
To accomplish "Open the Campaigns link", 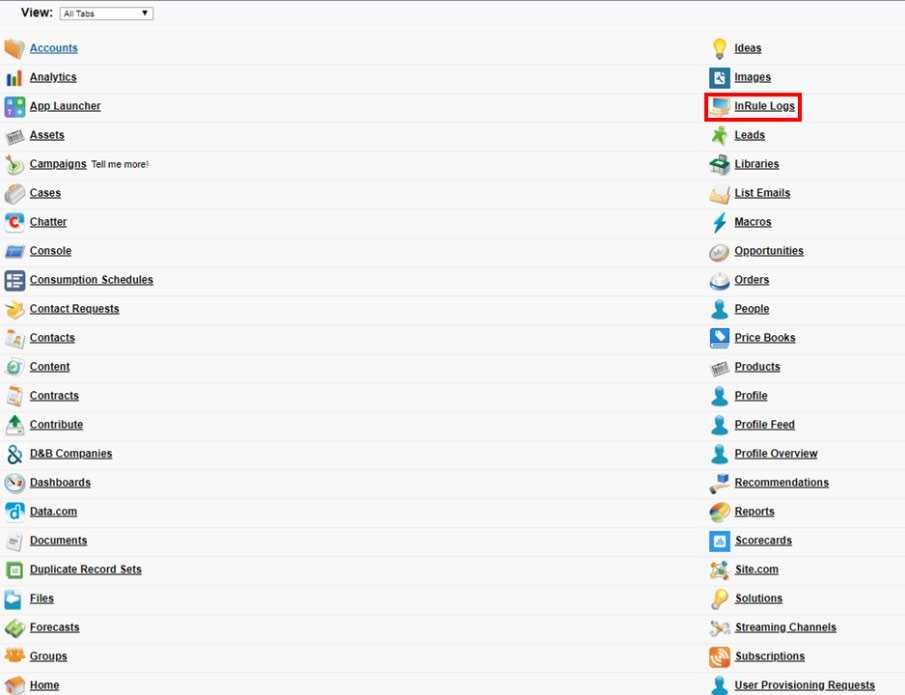I will [x=58, y=164].
